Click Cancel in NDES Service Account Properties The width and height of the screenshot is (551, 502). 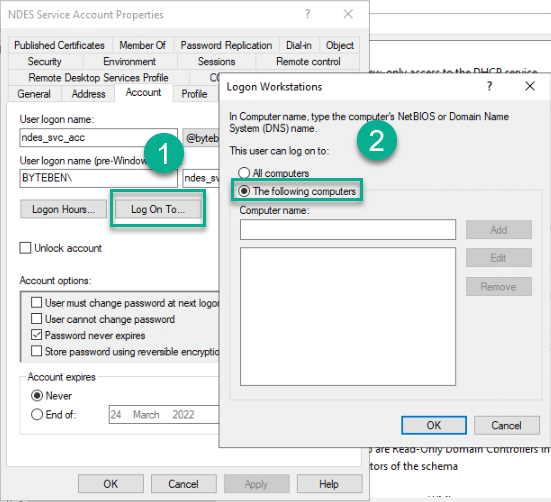click(183, 484)
